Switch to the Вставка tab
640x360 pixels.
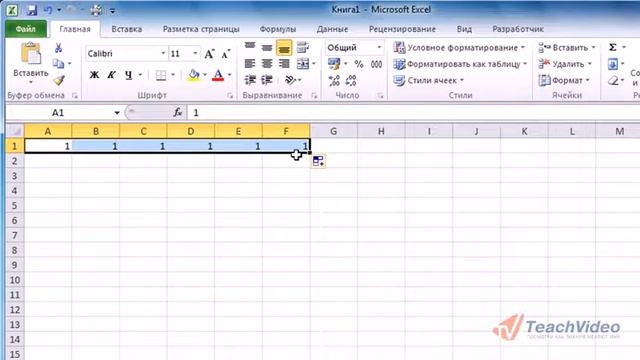pos(127,29)
